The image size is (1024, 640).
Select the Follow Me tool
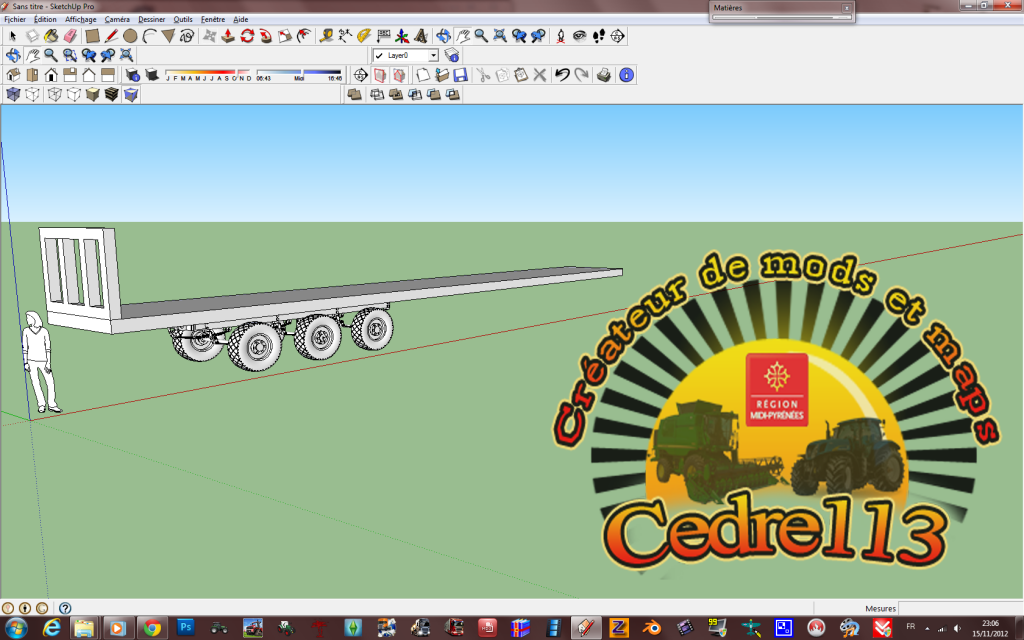266,36
